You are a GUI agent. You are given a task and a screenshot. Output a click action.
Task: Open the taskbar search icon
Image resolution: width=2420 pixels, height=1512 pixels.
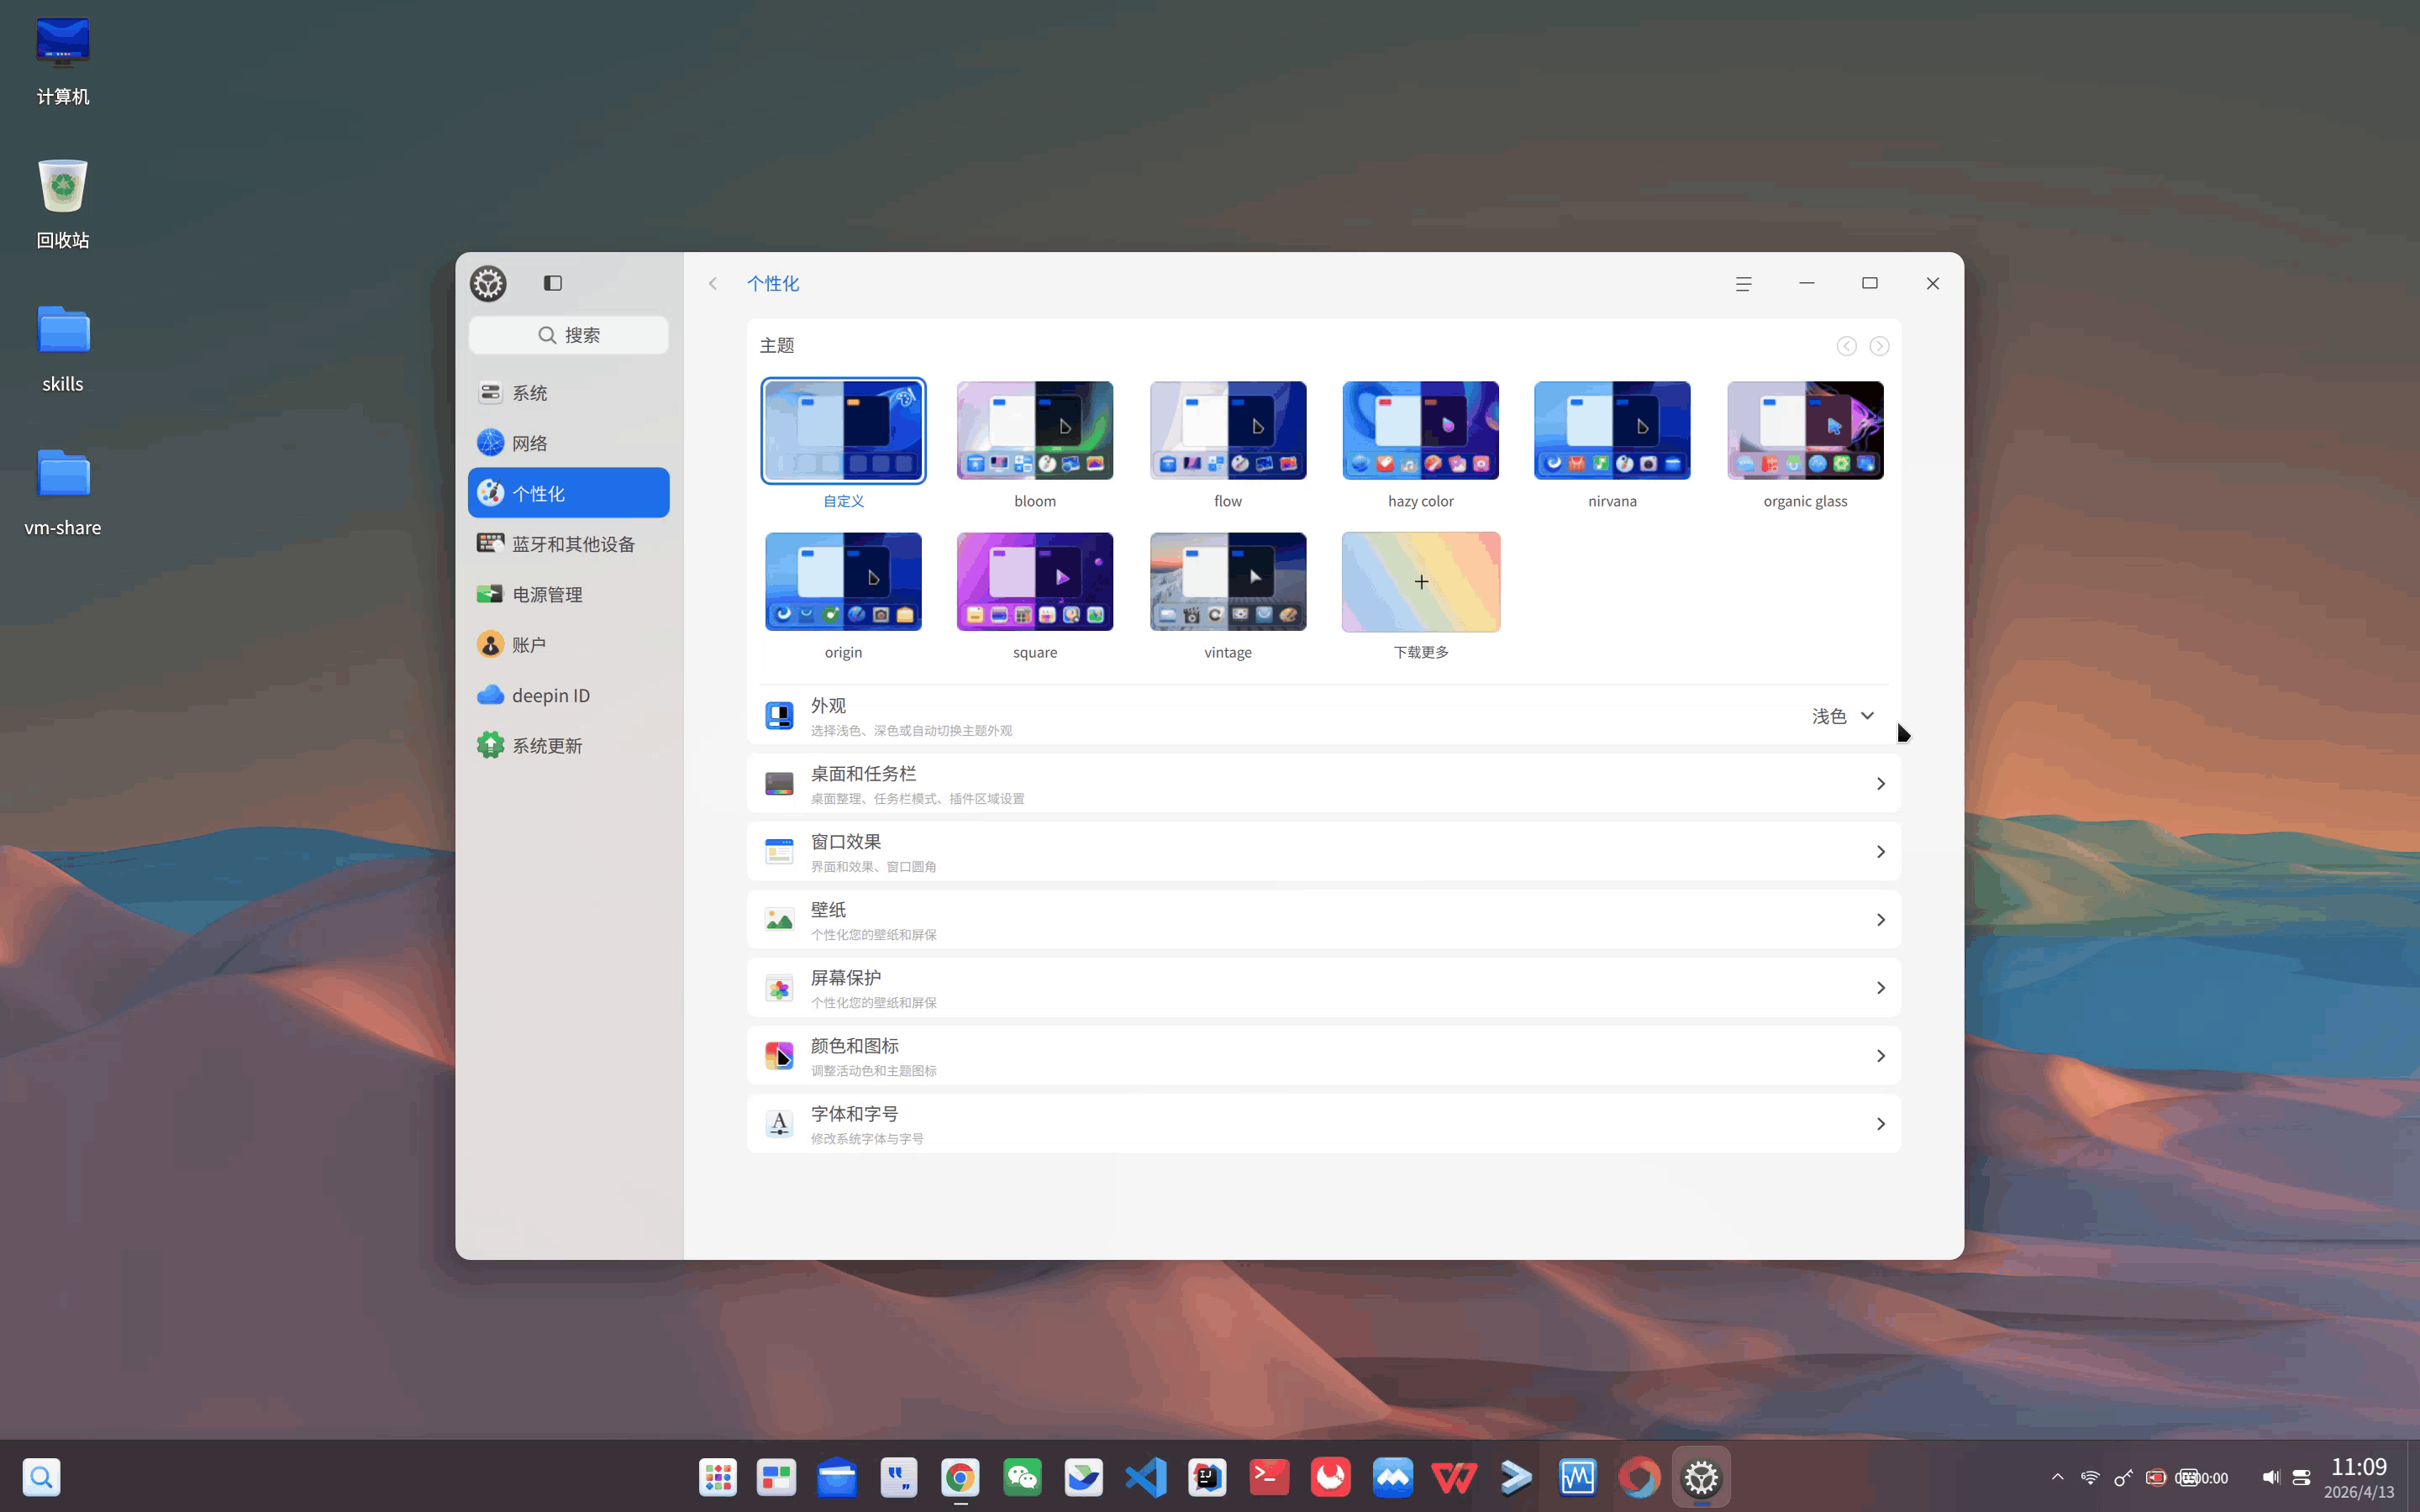42,1477
